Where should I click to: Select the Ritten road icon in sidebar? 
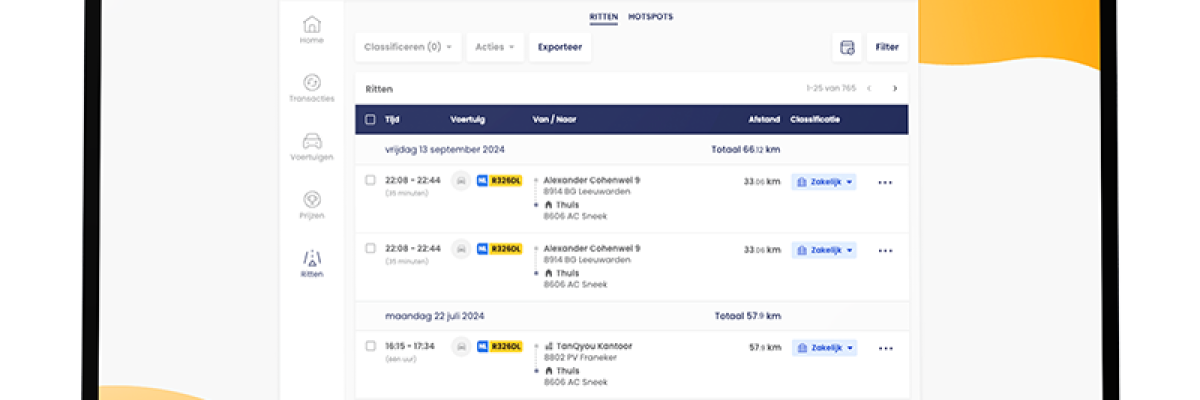(312, 258)
